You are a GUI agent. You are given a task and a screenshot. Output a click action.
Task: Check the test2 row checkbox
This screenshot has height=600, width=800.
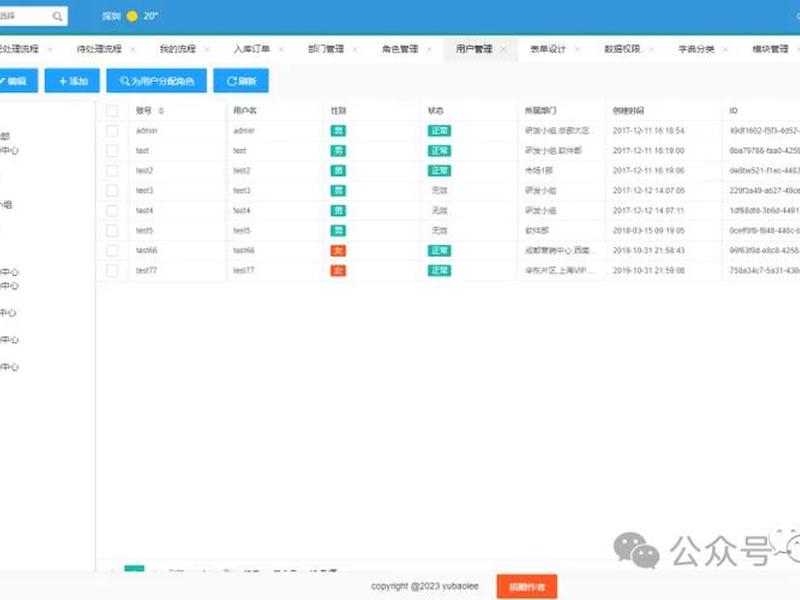coord(112,170)
